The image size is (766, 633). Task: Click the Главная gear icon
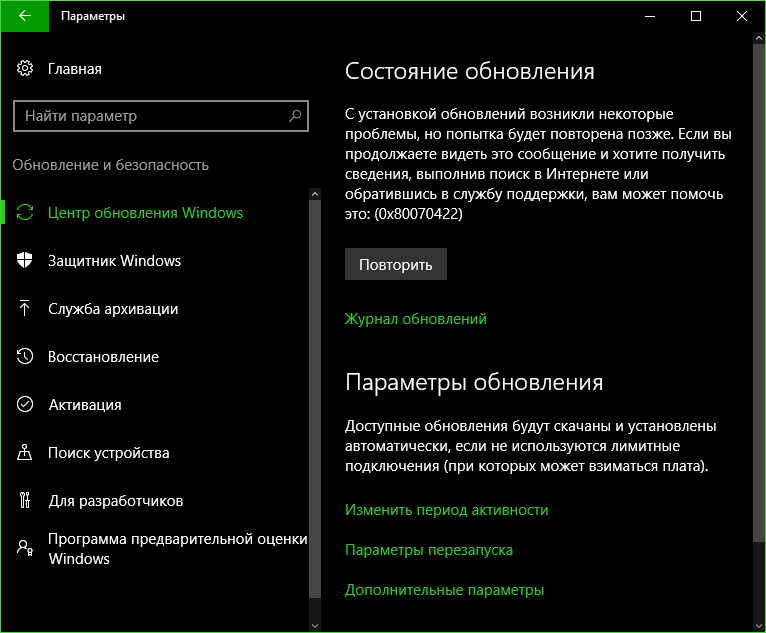pos(25,68)
